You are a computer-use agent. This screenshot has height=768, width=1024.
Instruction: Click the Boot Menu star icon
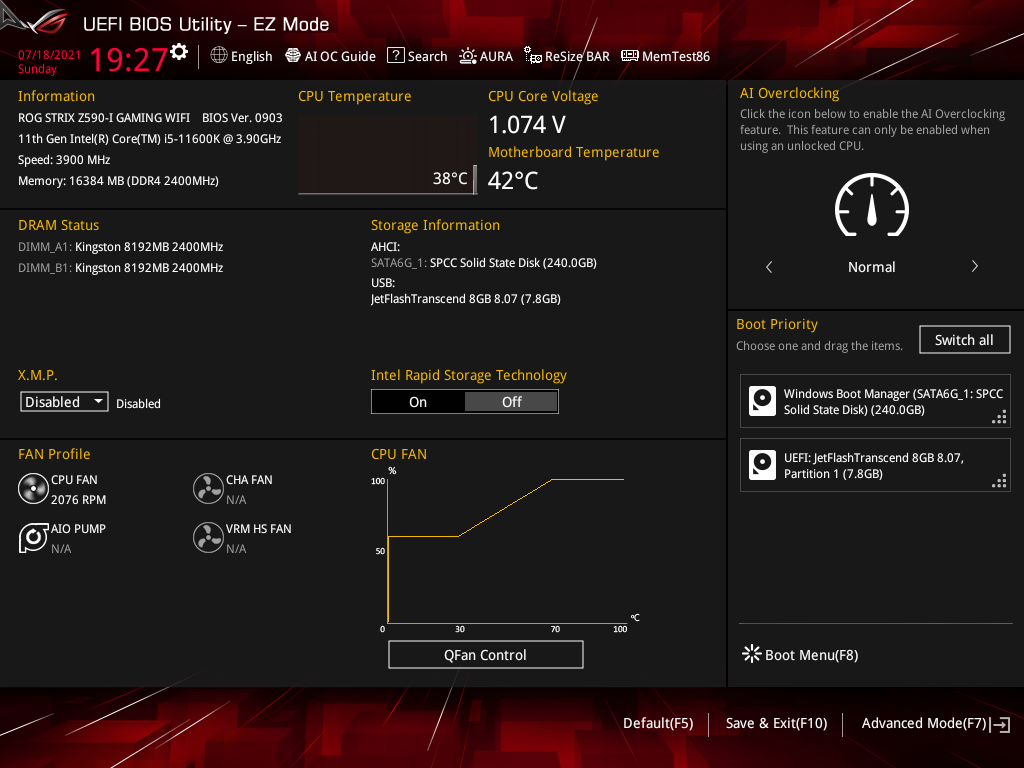click(752, 654)
